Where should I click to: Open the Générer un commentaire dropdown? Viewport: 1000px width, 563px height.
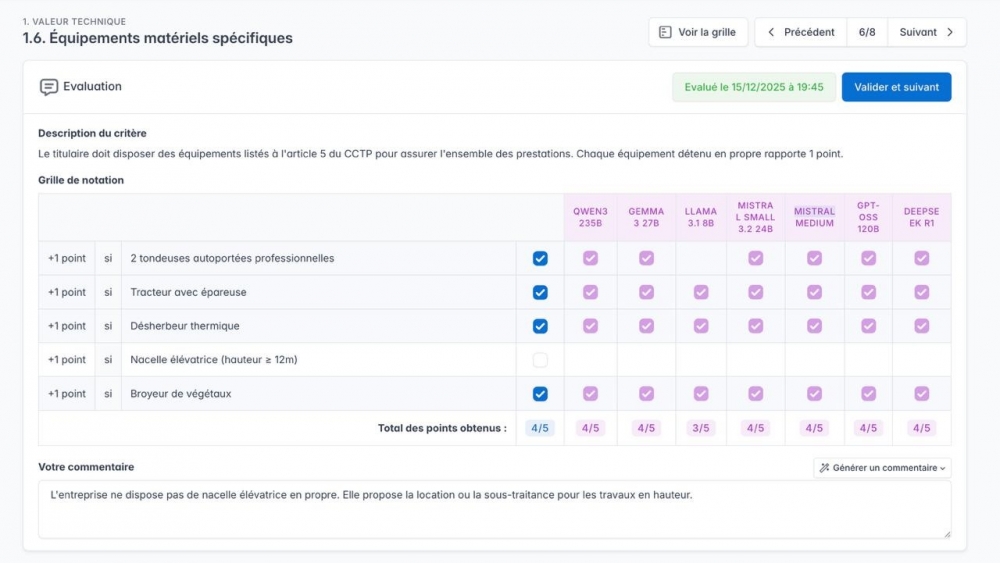(882, 468)
